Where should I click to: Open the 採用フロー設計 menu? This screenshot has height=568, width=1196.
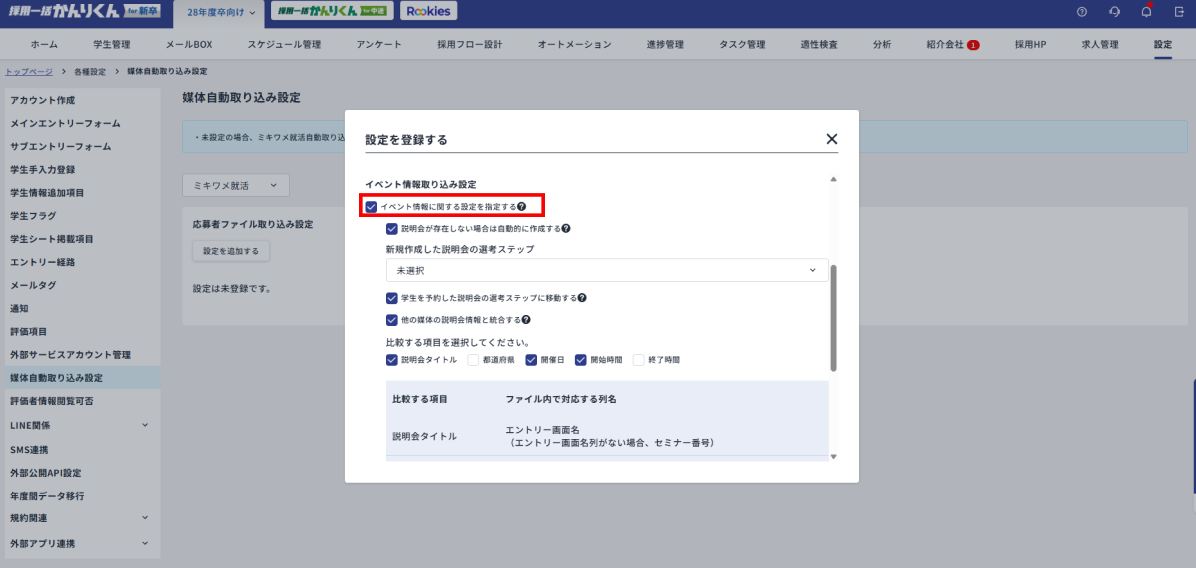pos(470,44)
